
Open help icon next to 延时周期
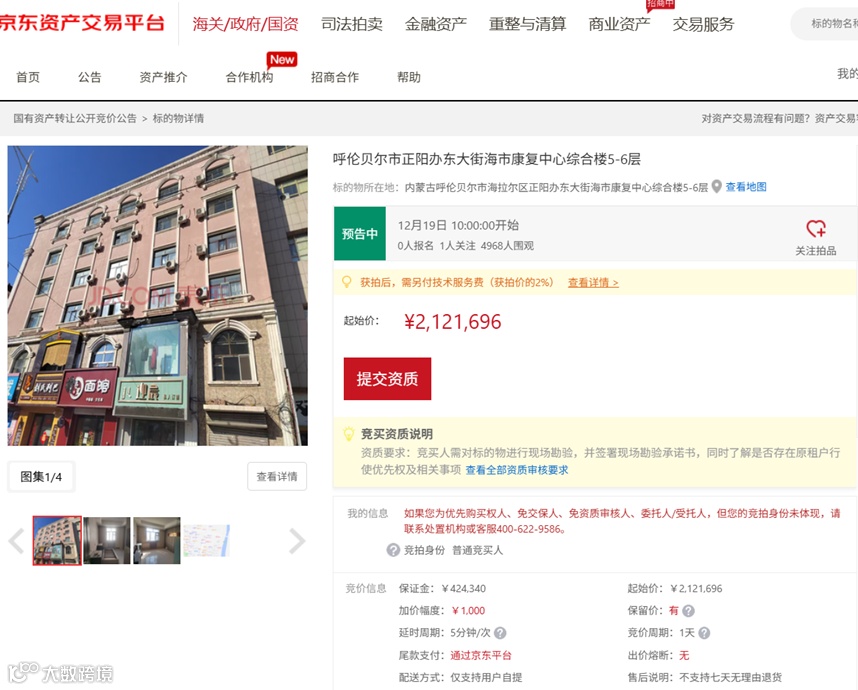pos(500,633)
